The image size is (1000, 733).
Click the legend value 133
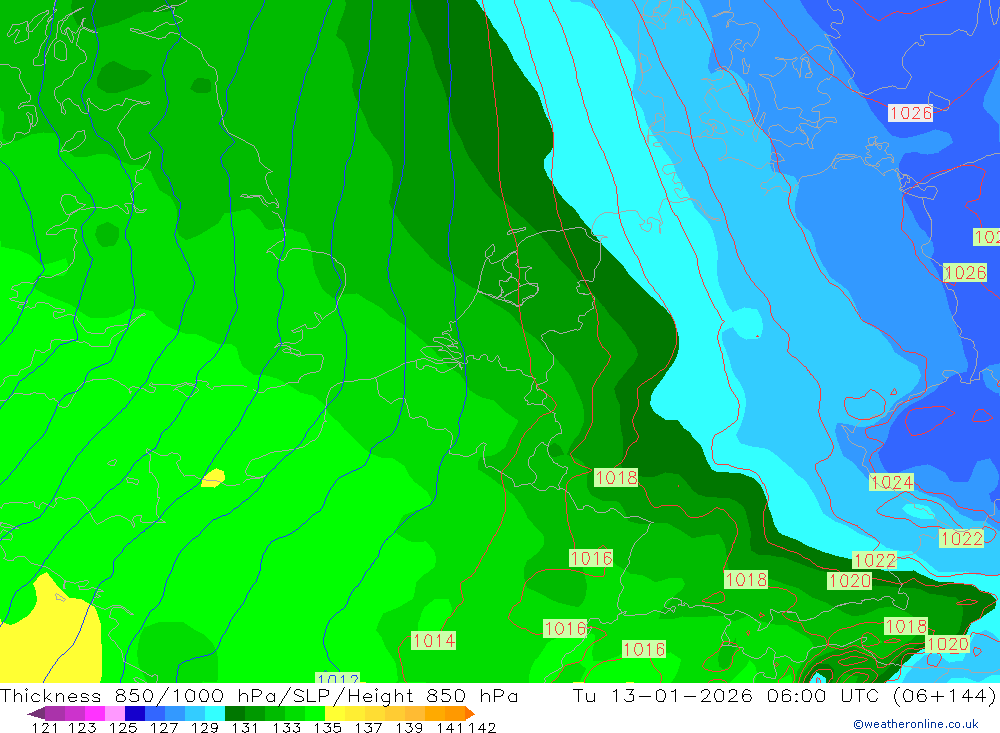click(x=286, y=727)
